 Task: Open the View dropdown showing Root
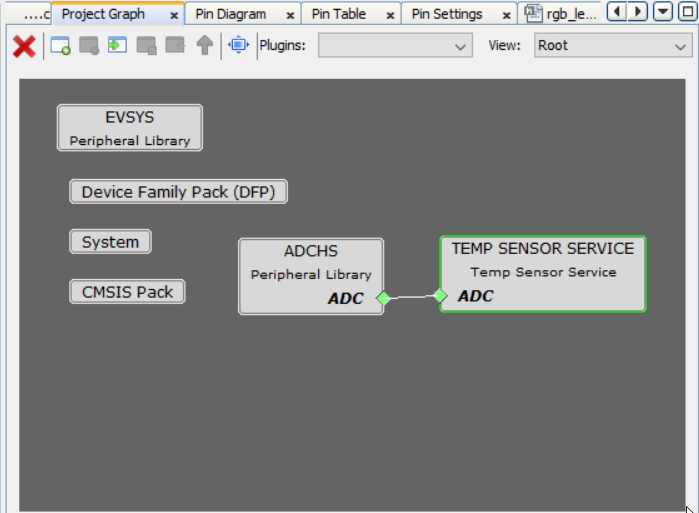click(x=611, y=46)
